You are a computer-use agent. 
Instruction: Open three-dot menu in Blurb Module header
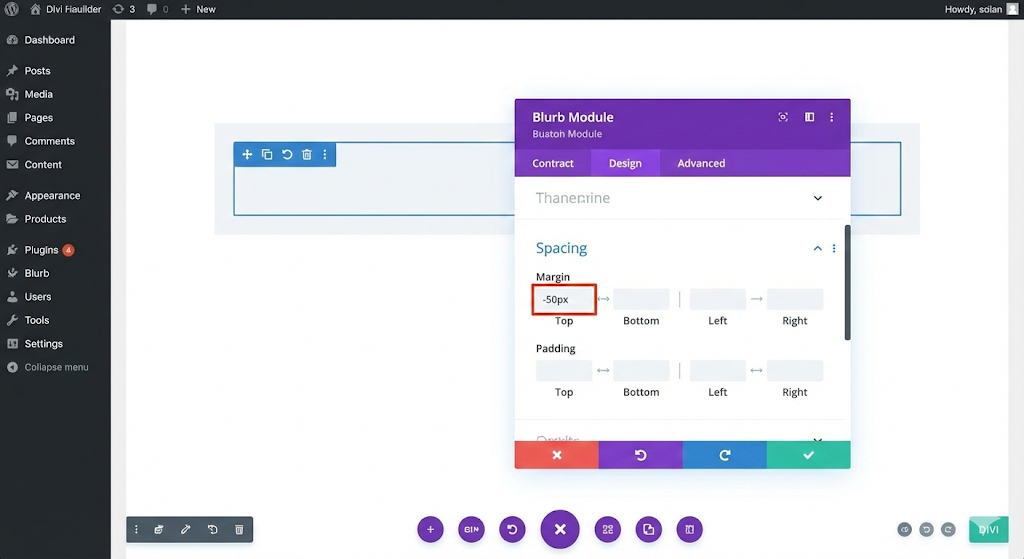pyautogui.click(x=831, y=117)
